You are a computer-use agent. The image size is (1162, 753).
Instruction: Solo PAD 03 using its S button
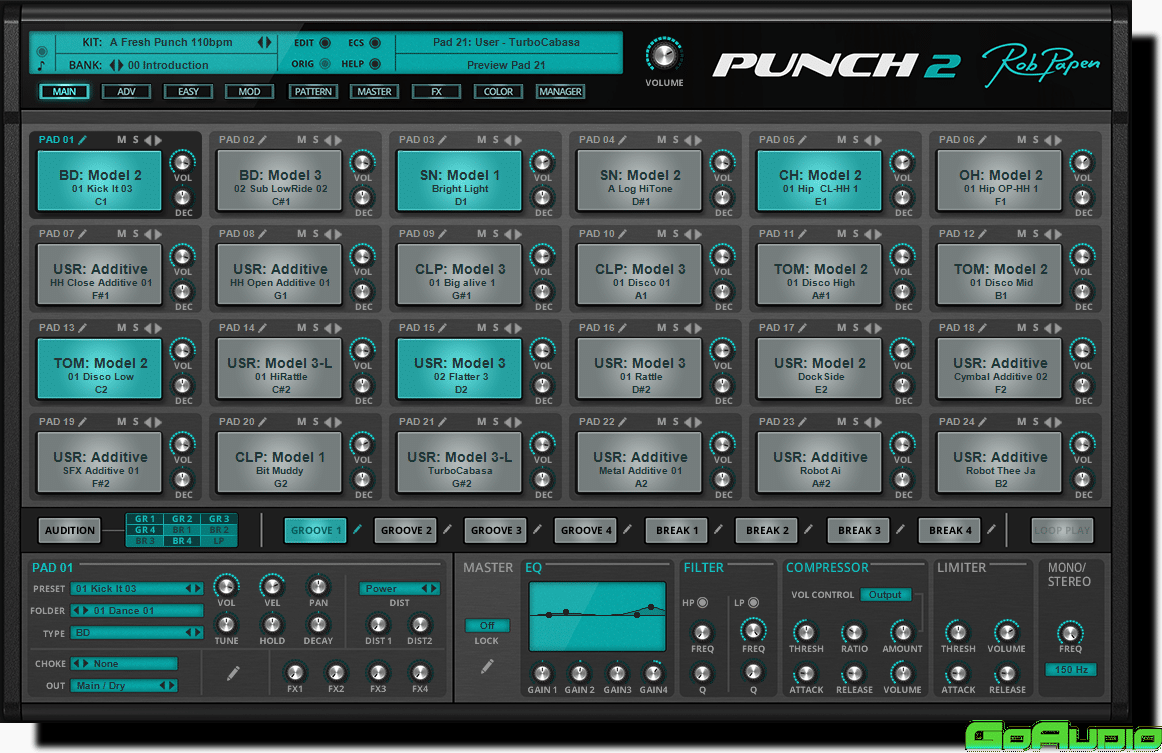pyautogui.click(x=496, y=139)
